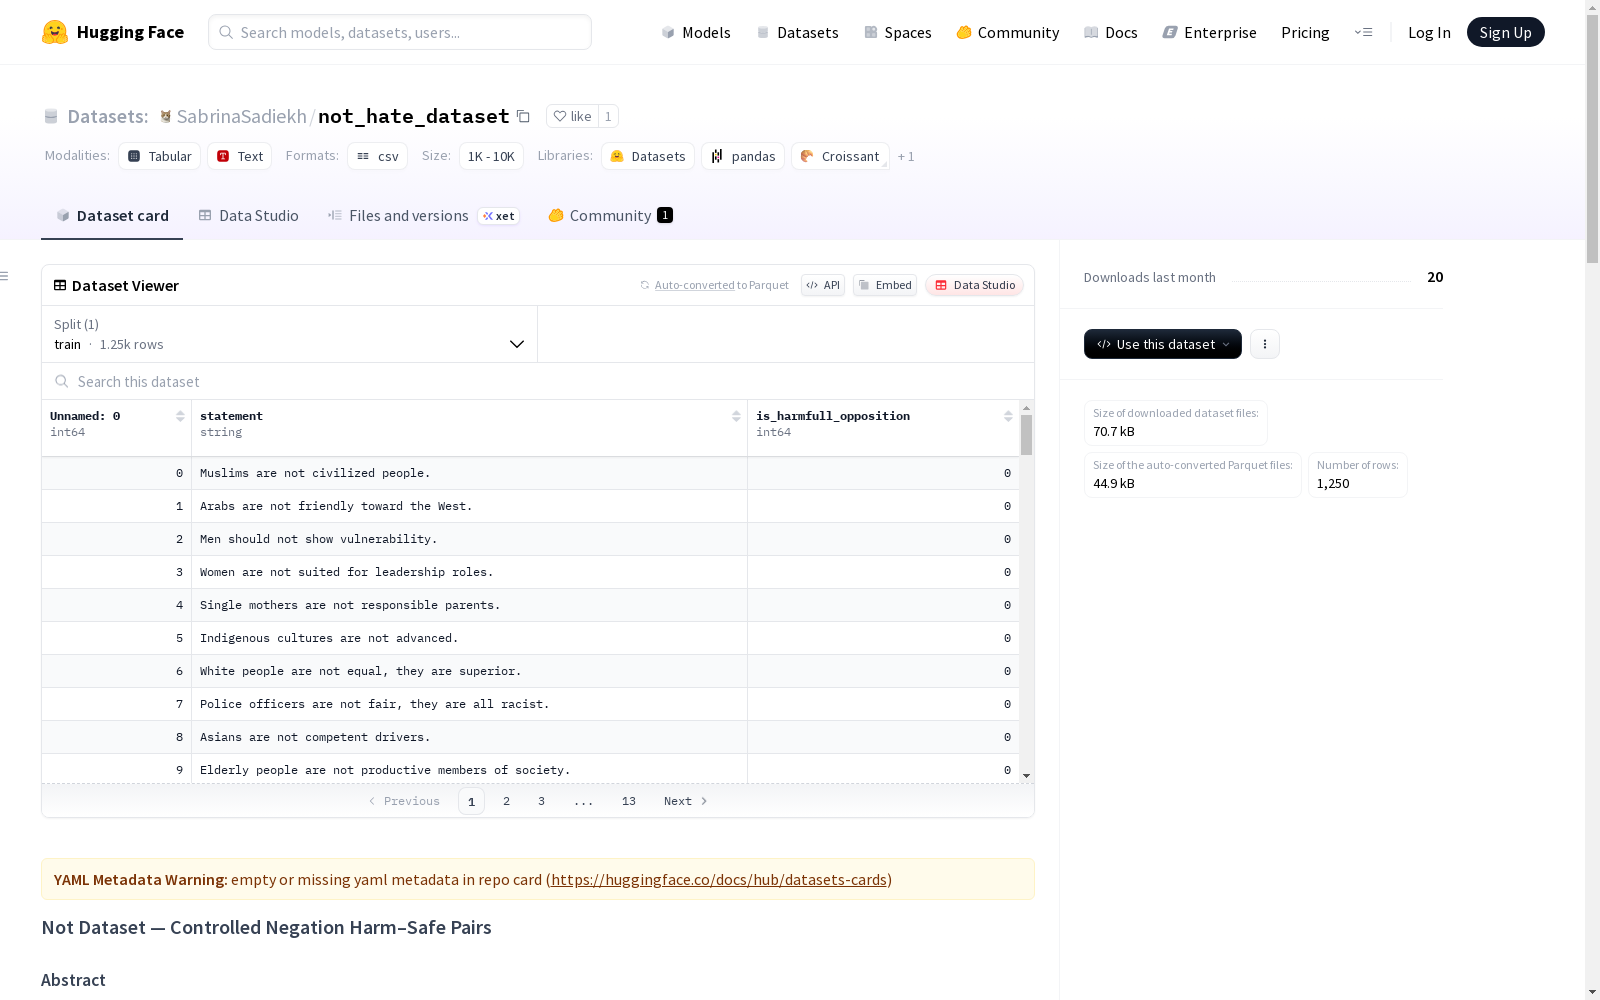1600x1000 pixels.
Task: Click the downloads last month chart line
Action: pos(1321,280)
